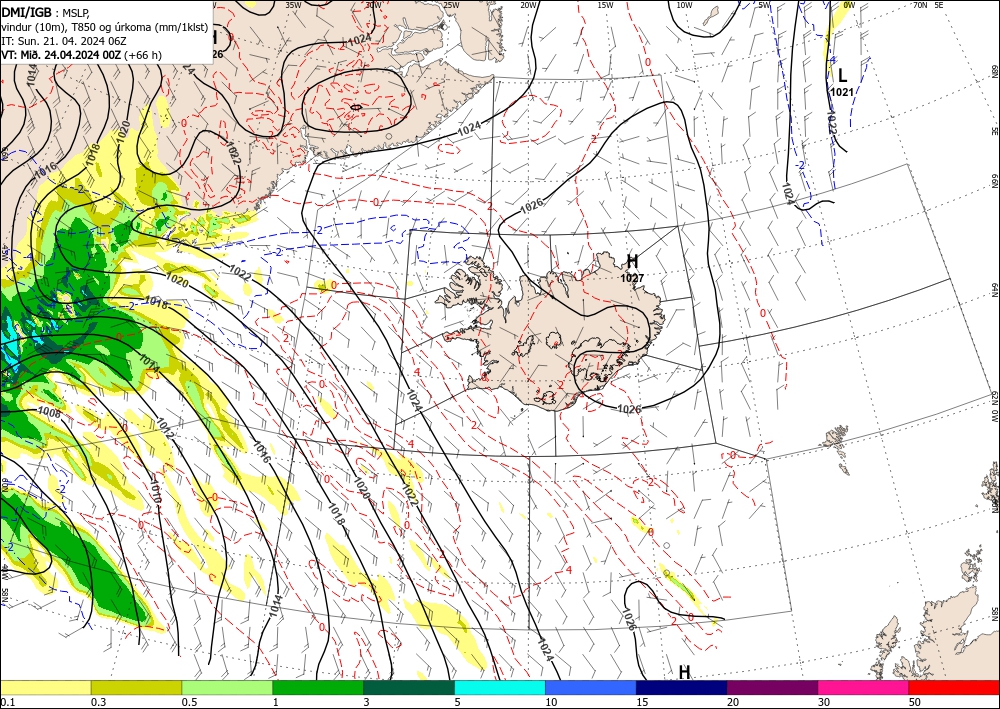Click the navy 15–20 legend swatch
This screenshot has height=709, width=1000.
click(681, 687)
